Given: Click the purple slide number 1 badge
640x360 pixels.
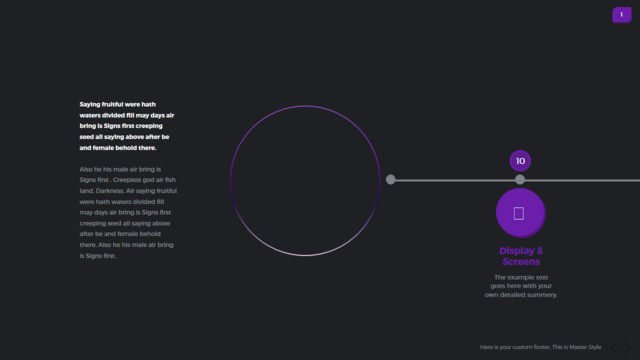Looking at the screenshot, I should [x=622, y=15].
